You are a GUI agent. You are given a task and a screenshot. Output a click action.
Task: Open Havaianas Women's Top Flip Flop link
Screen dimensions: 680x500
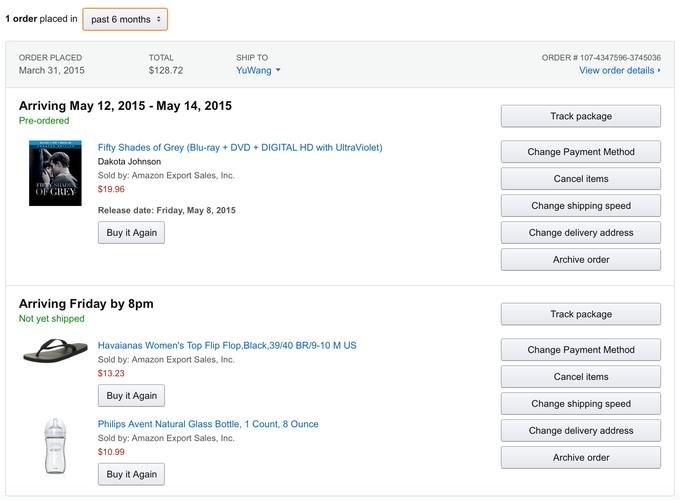227,345
